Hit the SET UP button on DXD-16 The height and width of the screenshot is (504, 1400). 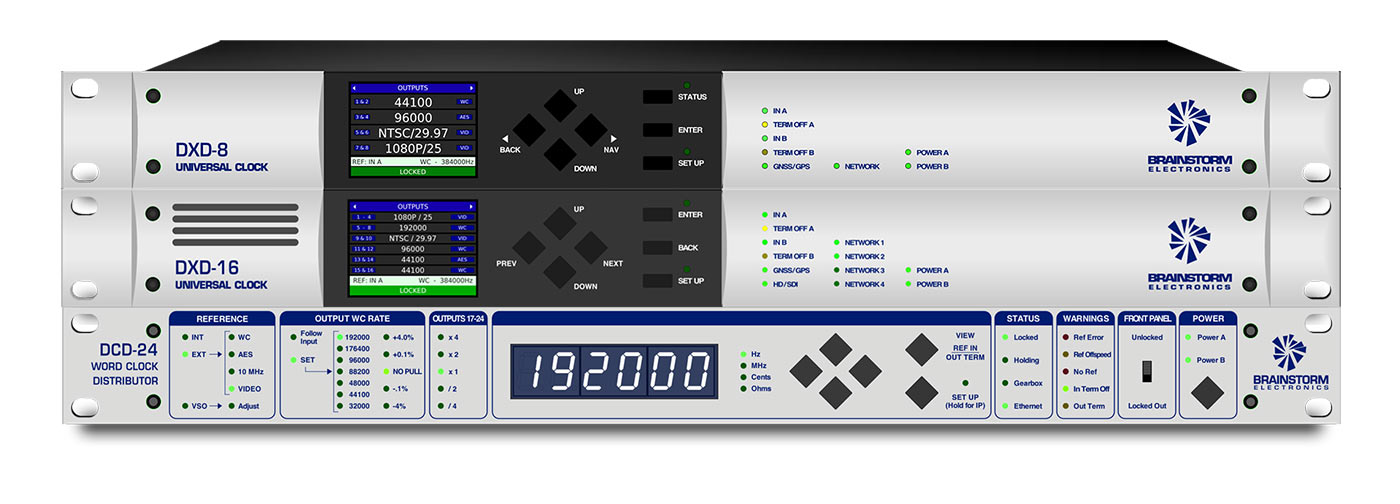657,281
